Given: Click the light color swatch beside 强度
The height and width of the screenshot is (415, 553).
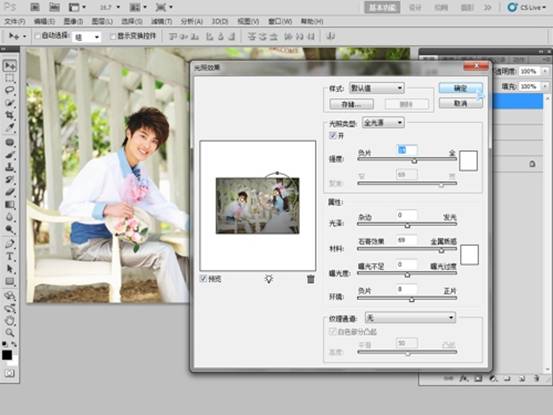Looking at the screenshot, I should (x=468, y=161).
